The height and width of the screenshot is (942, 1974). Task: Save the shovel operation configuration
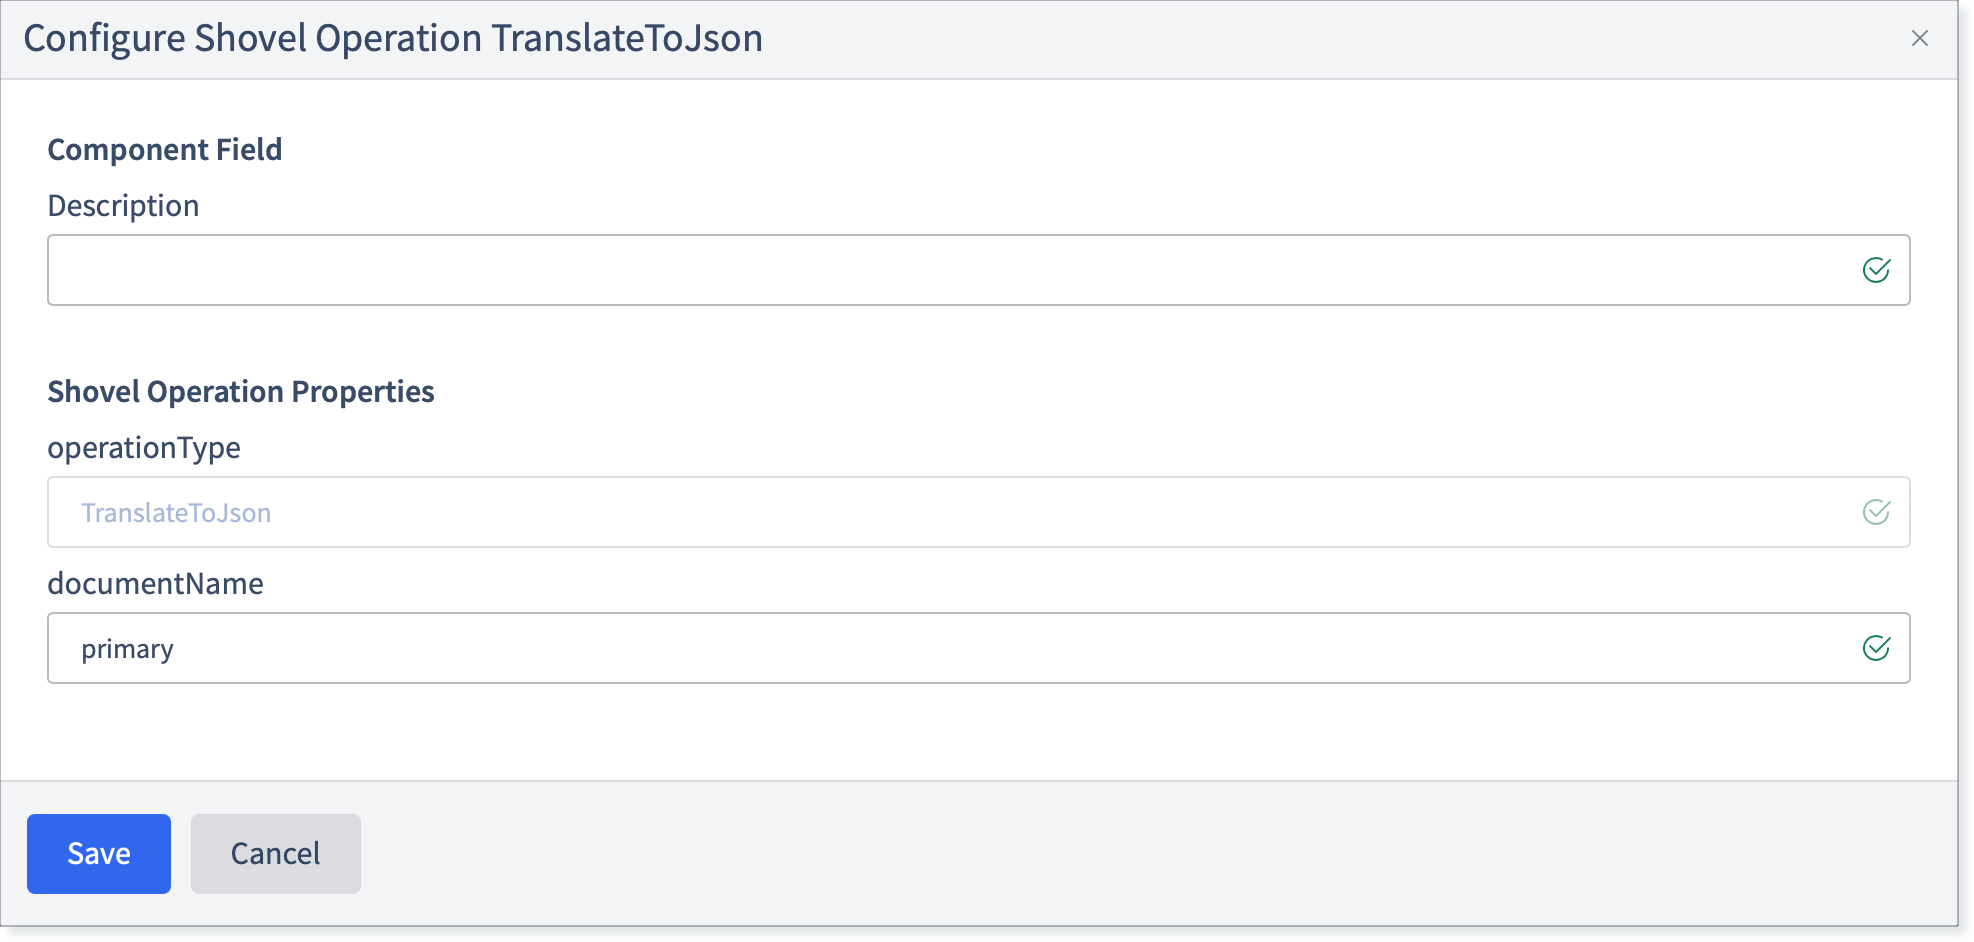pyautogui.click(x=99, y=854)
